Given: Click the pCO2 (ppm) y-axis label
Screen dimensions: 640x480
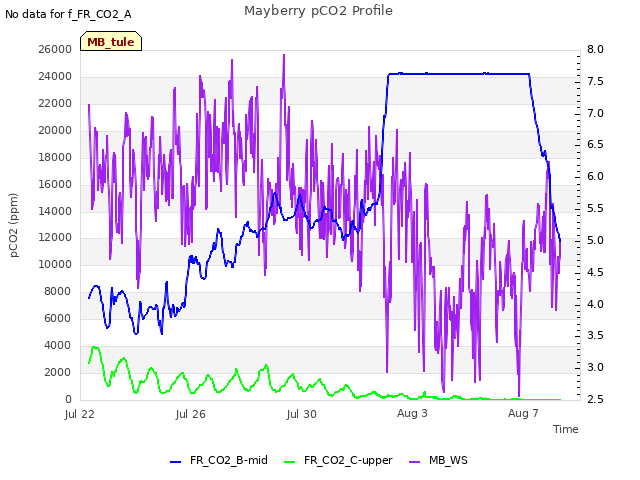Looking at the screenshot, I should (x=13, y=225).
